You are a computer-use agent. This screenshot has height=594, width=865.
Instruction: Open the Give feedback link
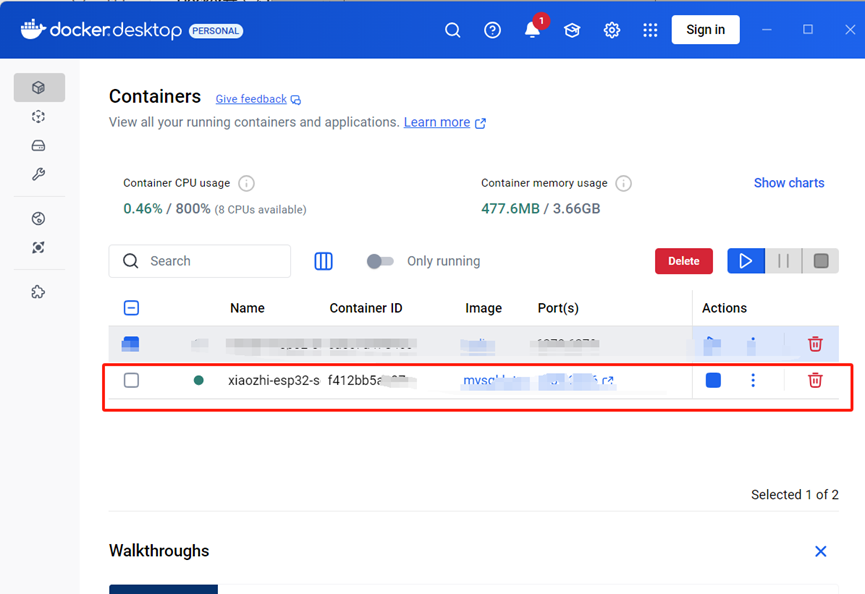pos(251,99)
